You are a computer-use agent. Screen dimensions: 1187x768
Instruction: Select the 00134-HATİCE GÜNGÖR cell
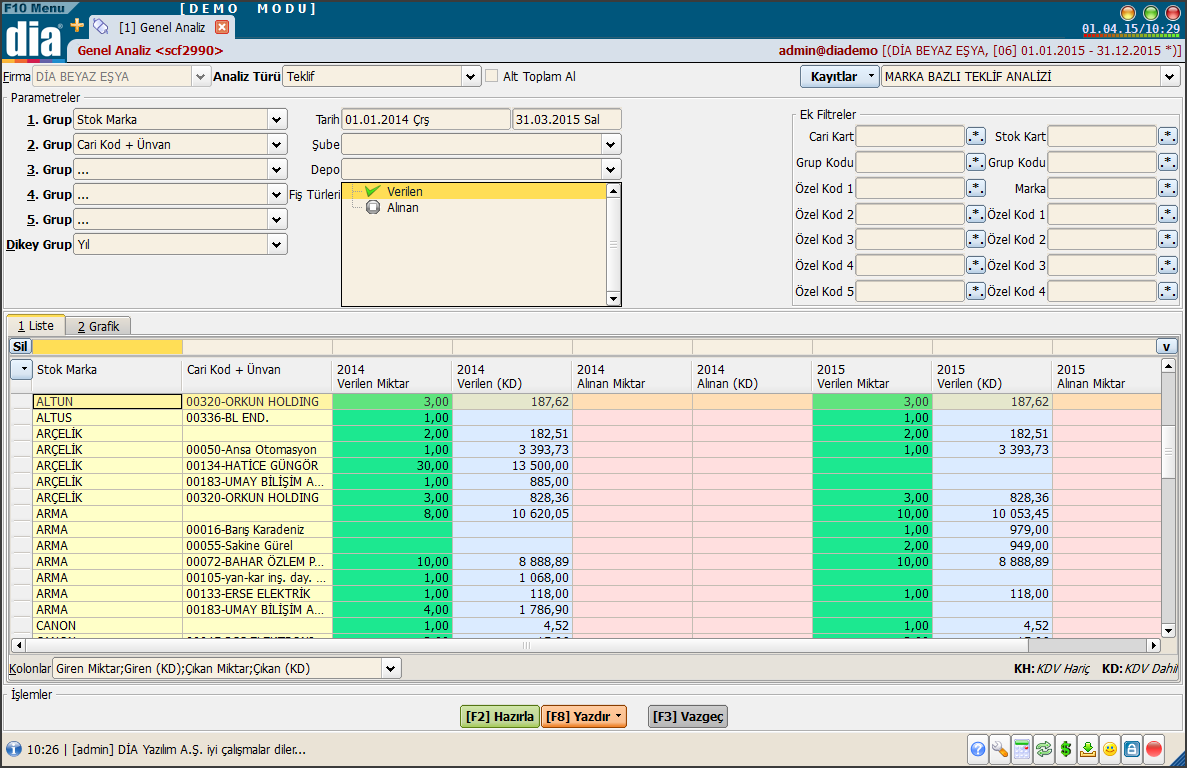[x=257, y=465]
